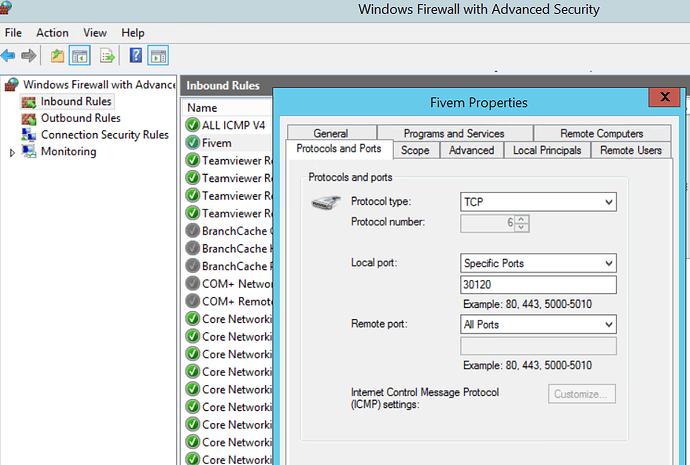Click the Monitoring tree icon

point(29,151)
